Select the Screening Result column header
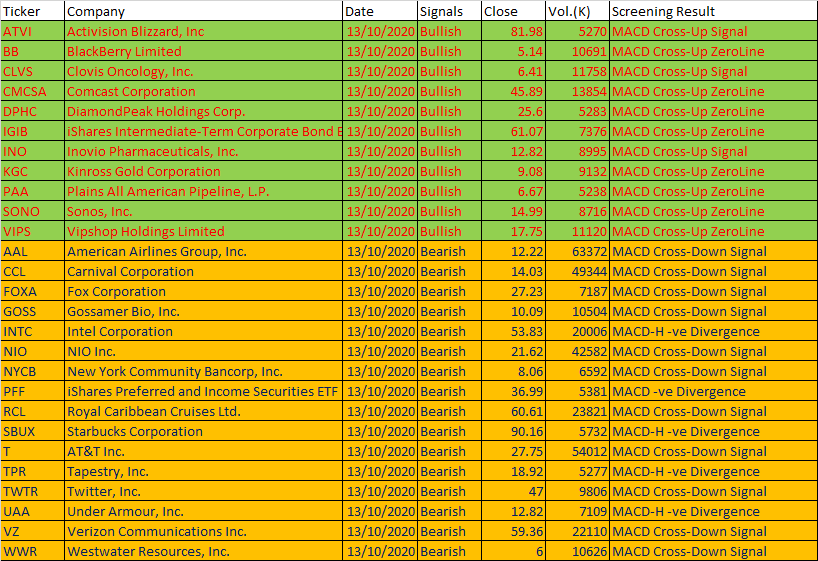The width and height of the screenshot is (818, 561). click(714, 11)
